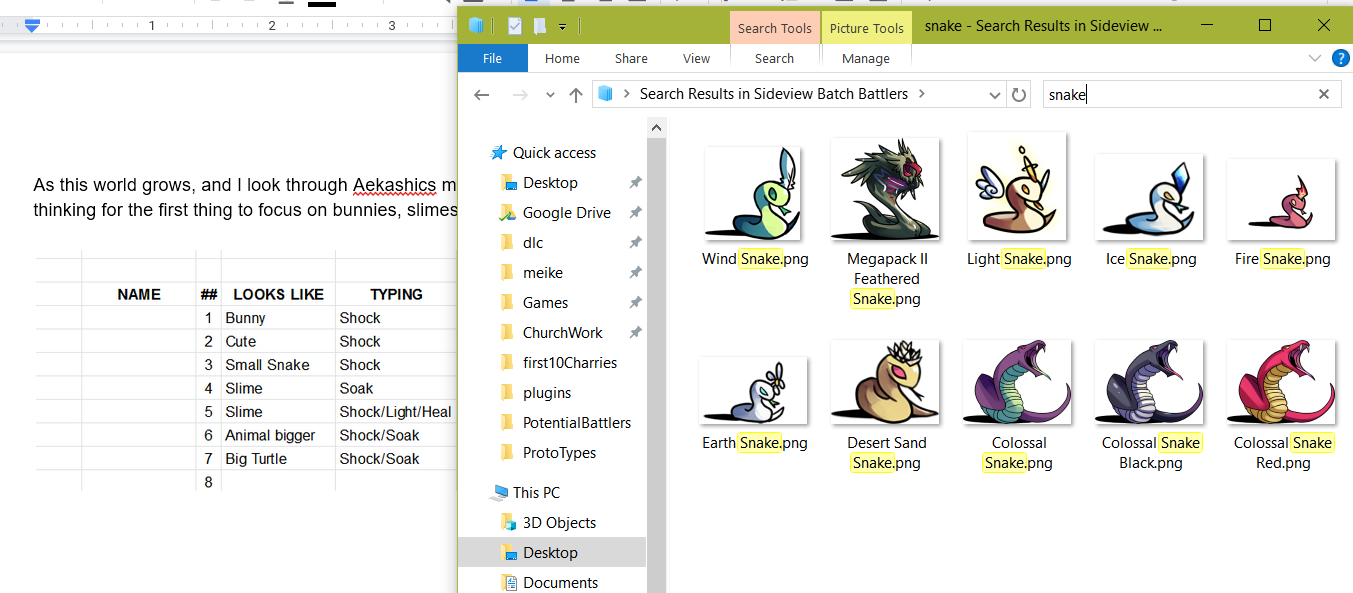Select Megapack II Feathered Snake image
The width and height of the screenshot is (1353, 593).
(885, 190)
